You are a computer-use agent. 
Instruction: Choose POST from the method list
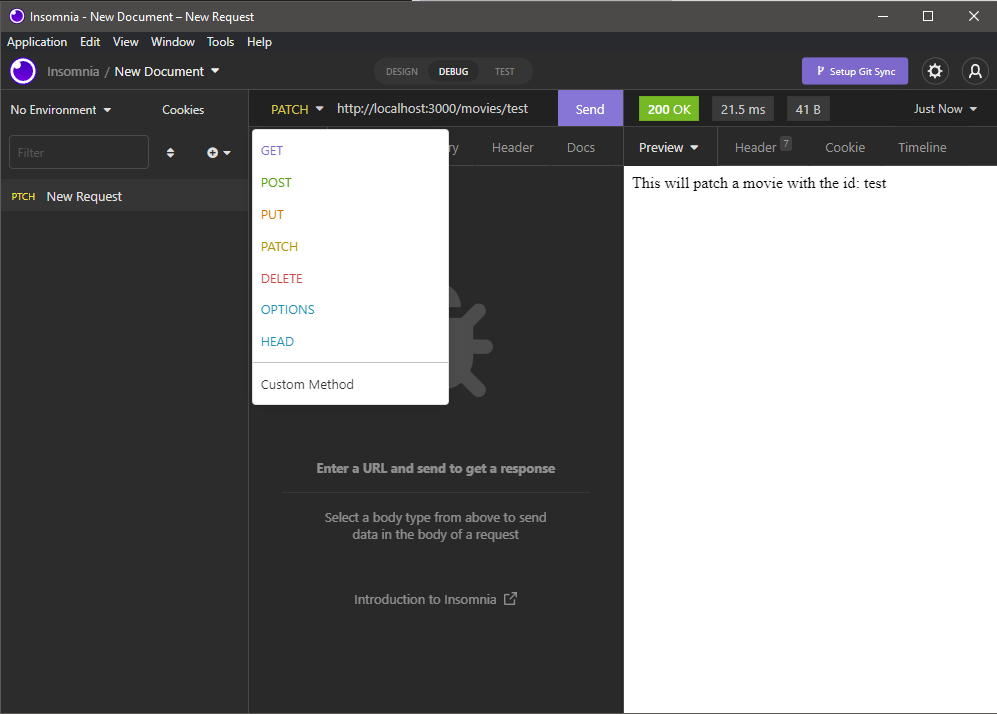pyautogui.click(x=350, y=182)
